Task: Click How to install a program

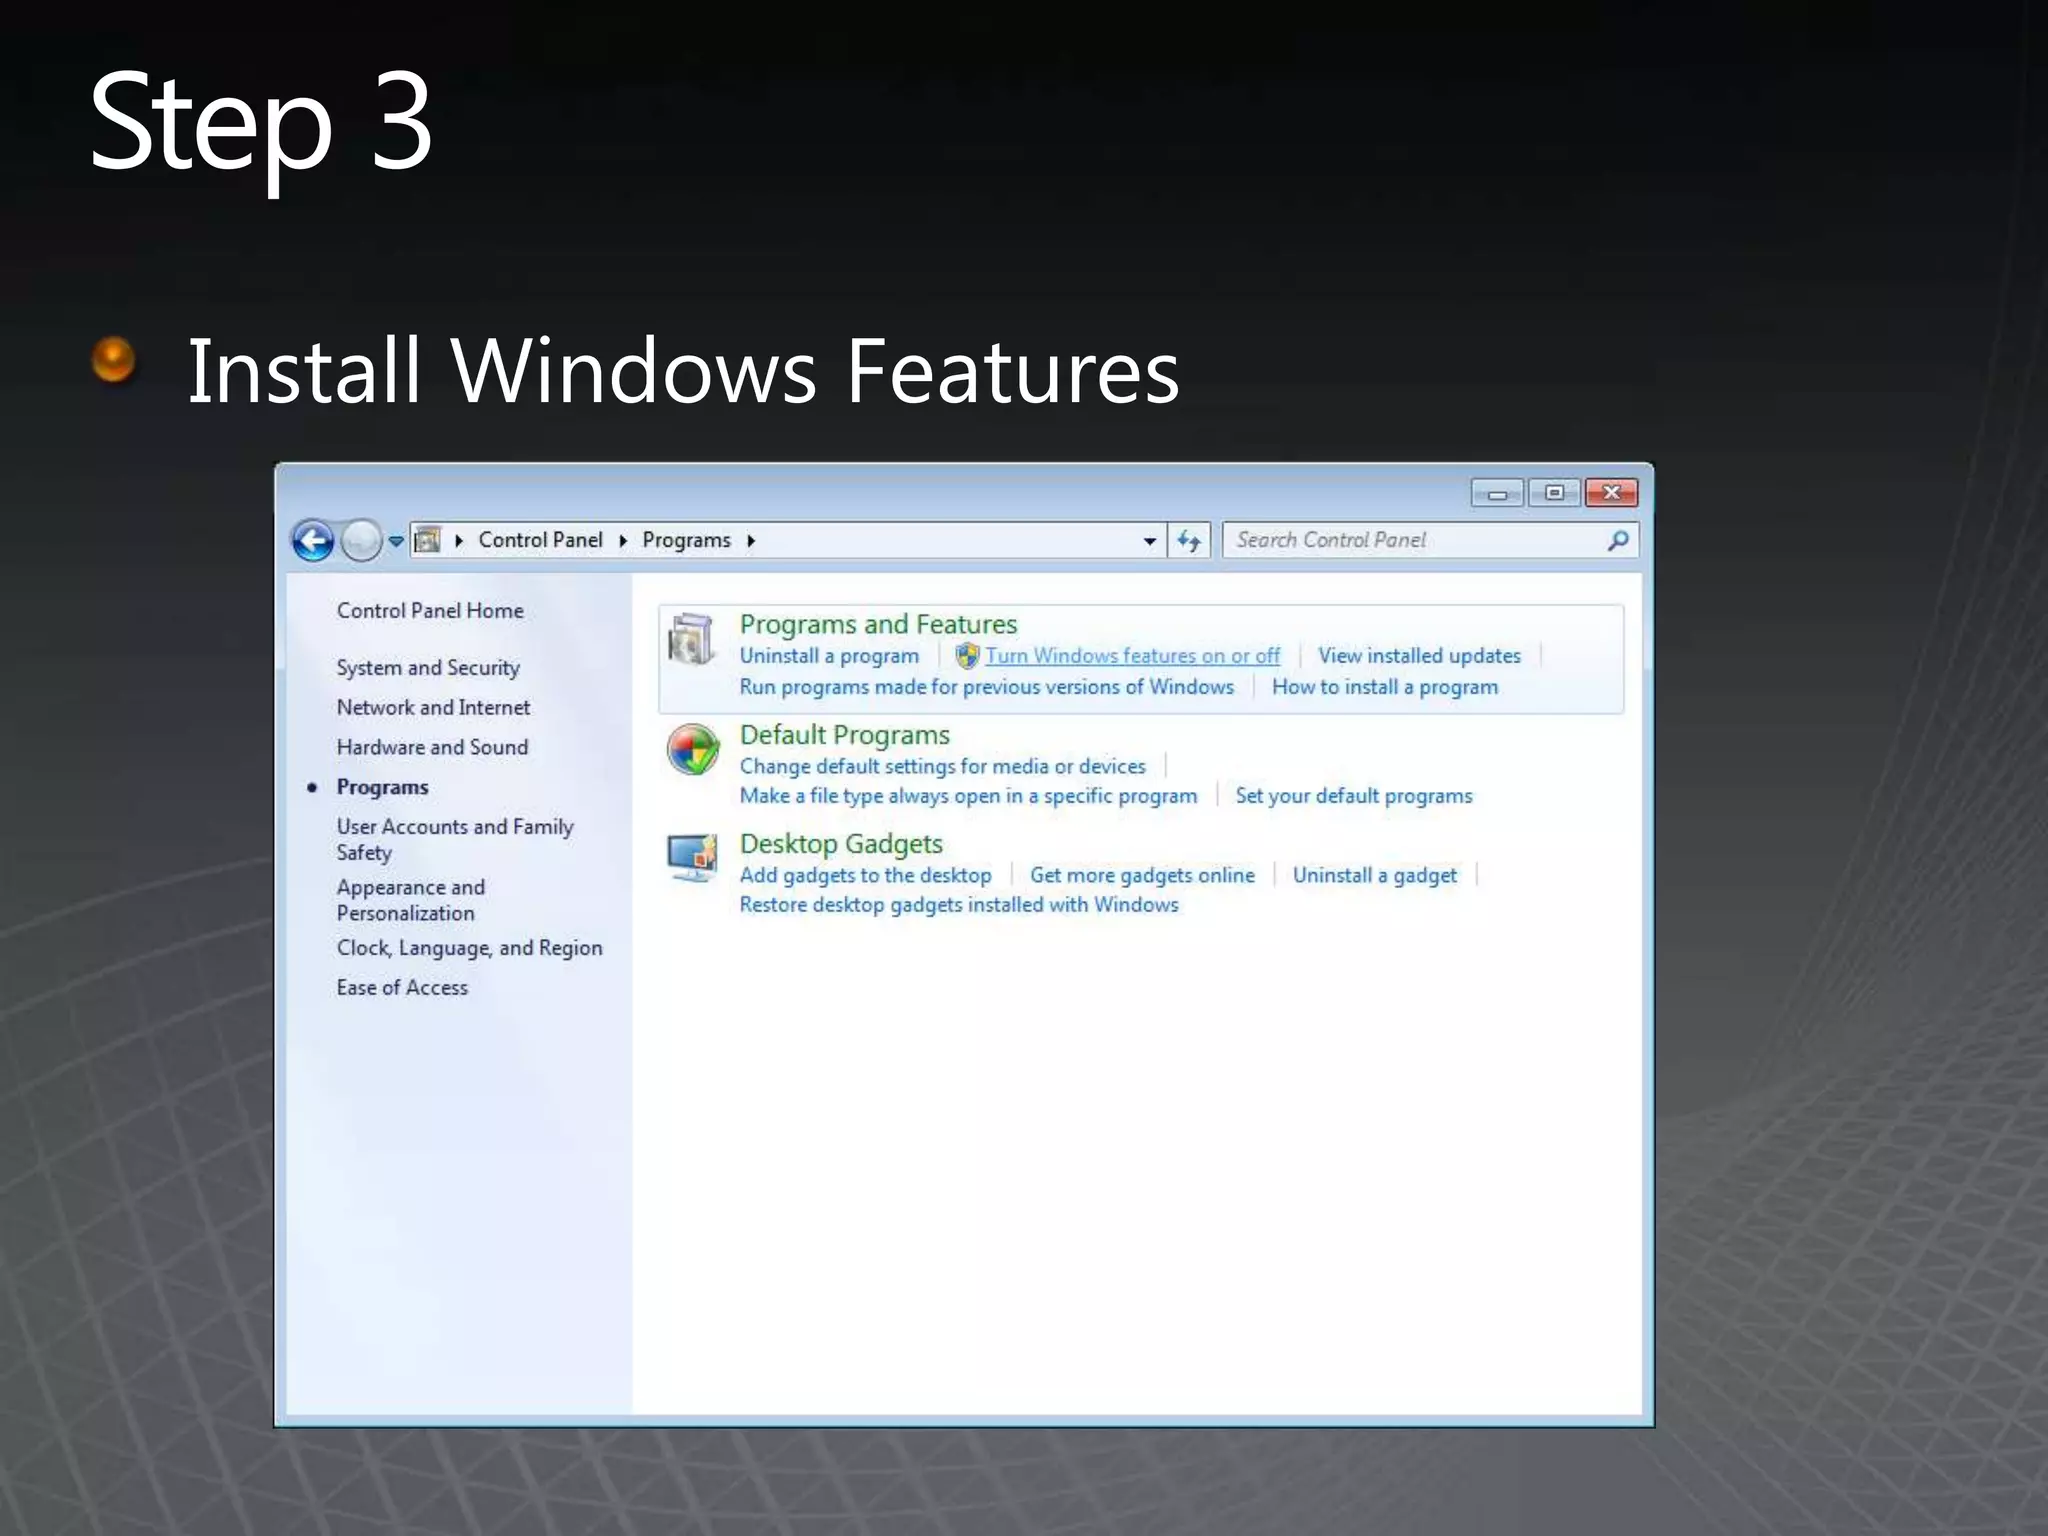Action: tap(1385, 687)
